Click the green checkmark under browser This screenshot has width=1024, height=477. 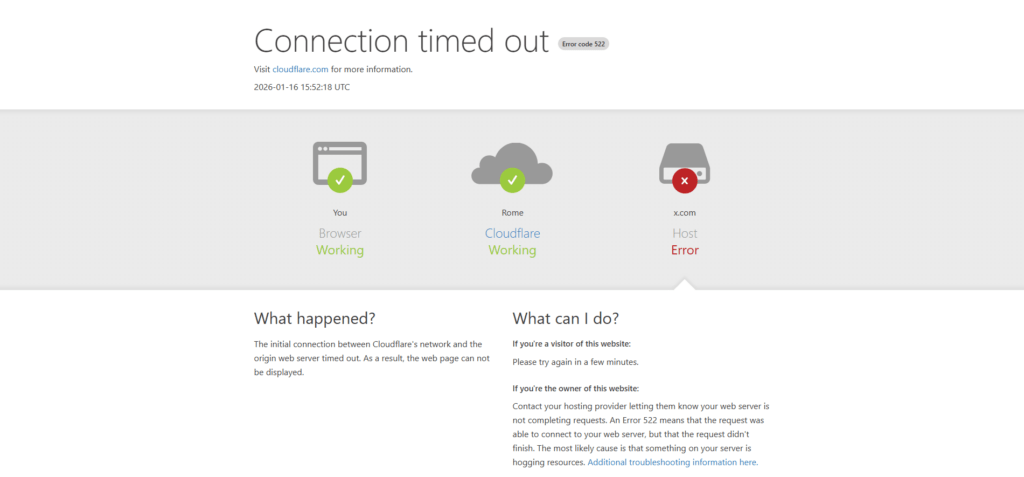tap(340, 181)
